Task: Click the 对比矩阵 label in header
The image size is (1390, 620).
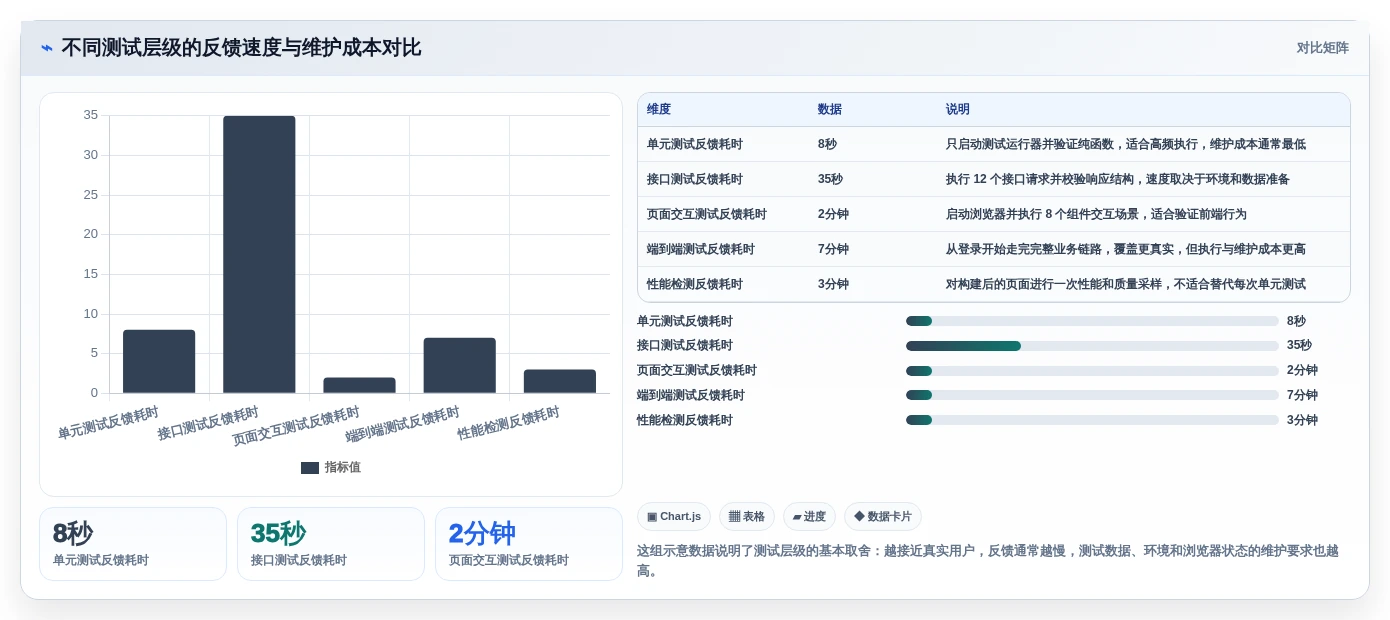Action: pyautogui.click(x=1322, y=48)
